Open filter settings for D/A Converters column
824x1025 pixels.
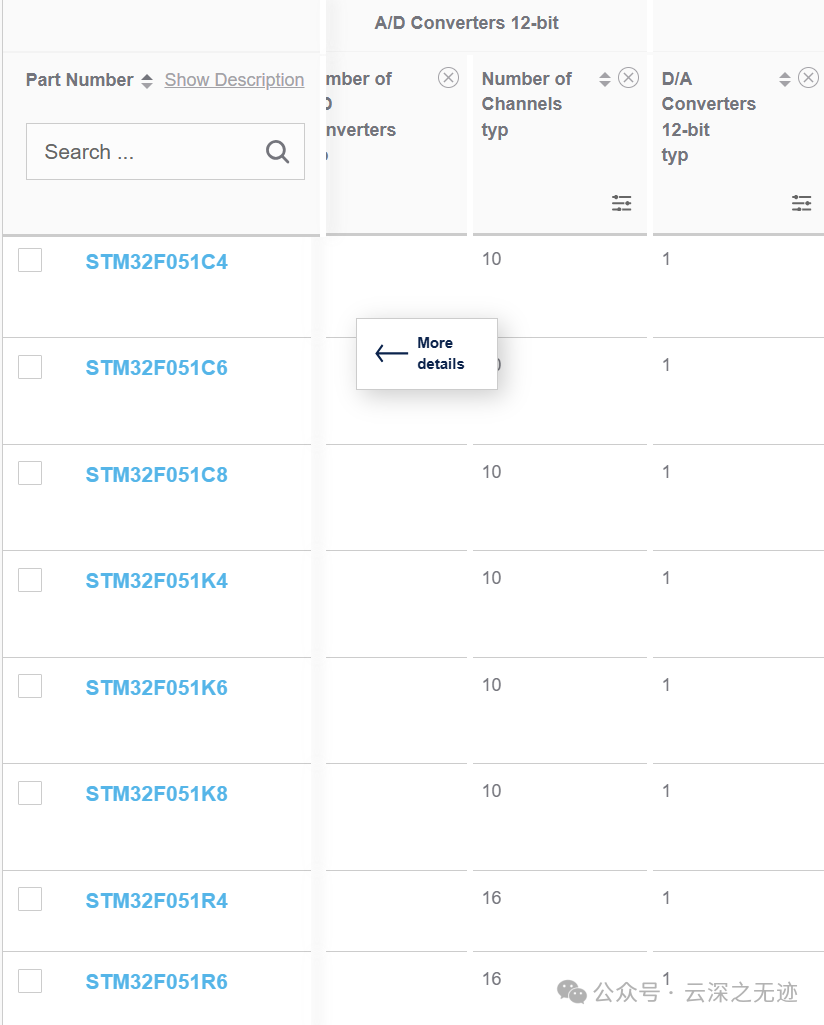coord(801,204)
